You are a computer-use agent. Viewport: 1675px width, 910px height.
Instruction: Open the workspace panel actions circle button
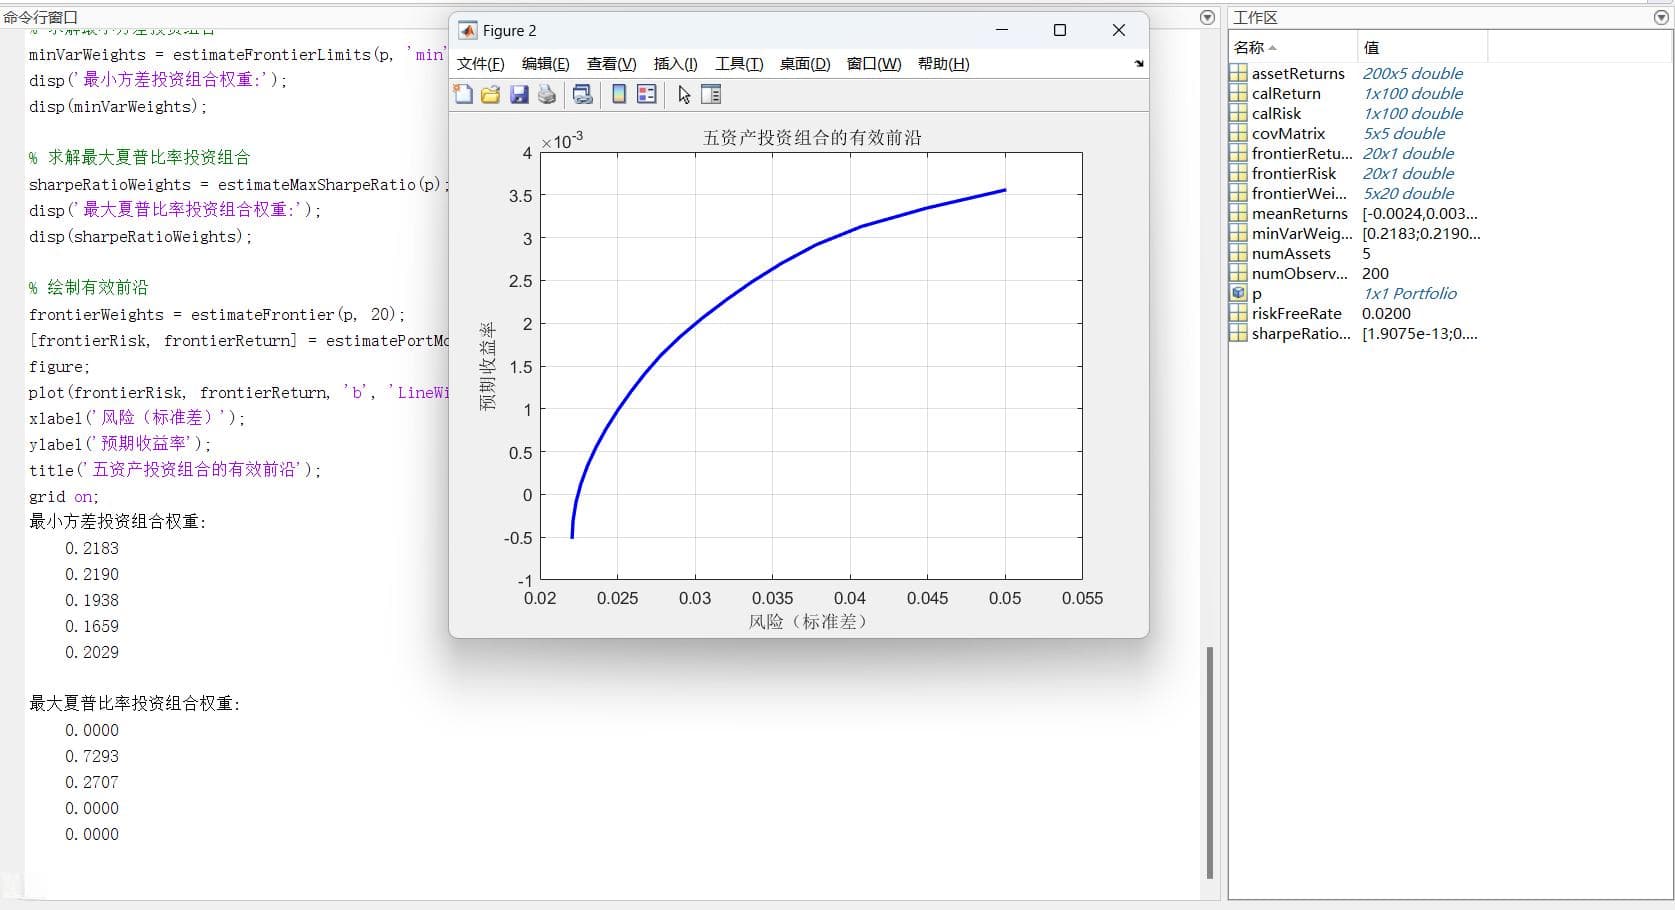pos(1662,17)
